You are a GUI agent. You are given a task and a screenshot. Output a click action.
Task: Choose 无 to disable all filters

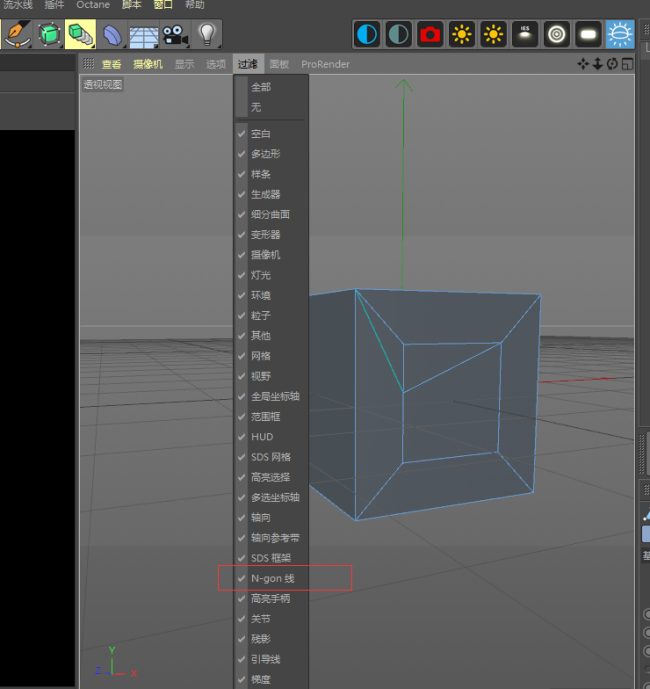click(x=256, y=107)
